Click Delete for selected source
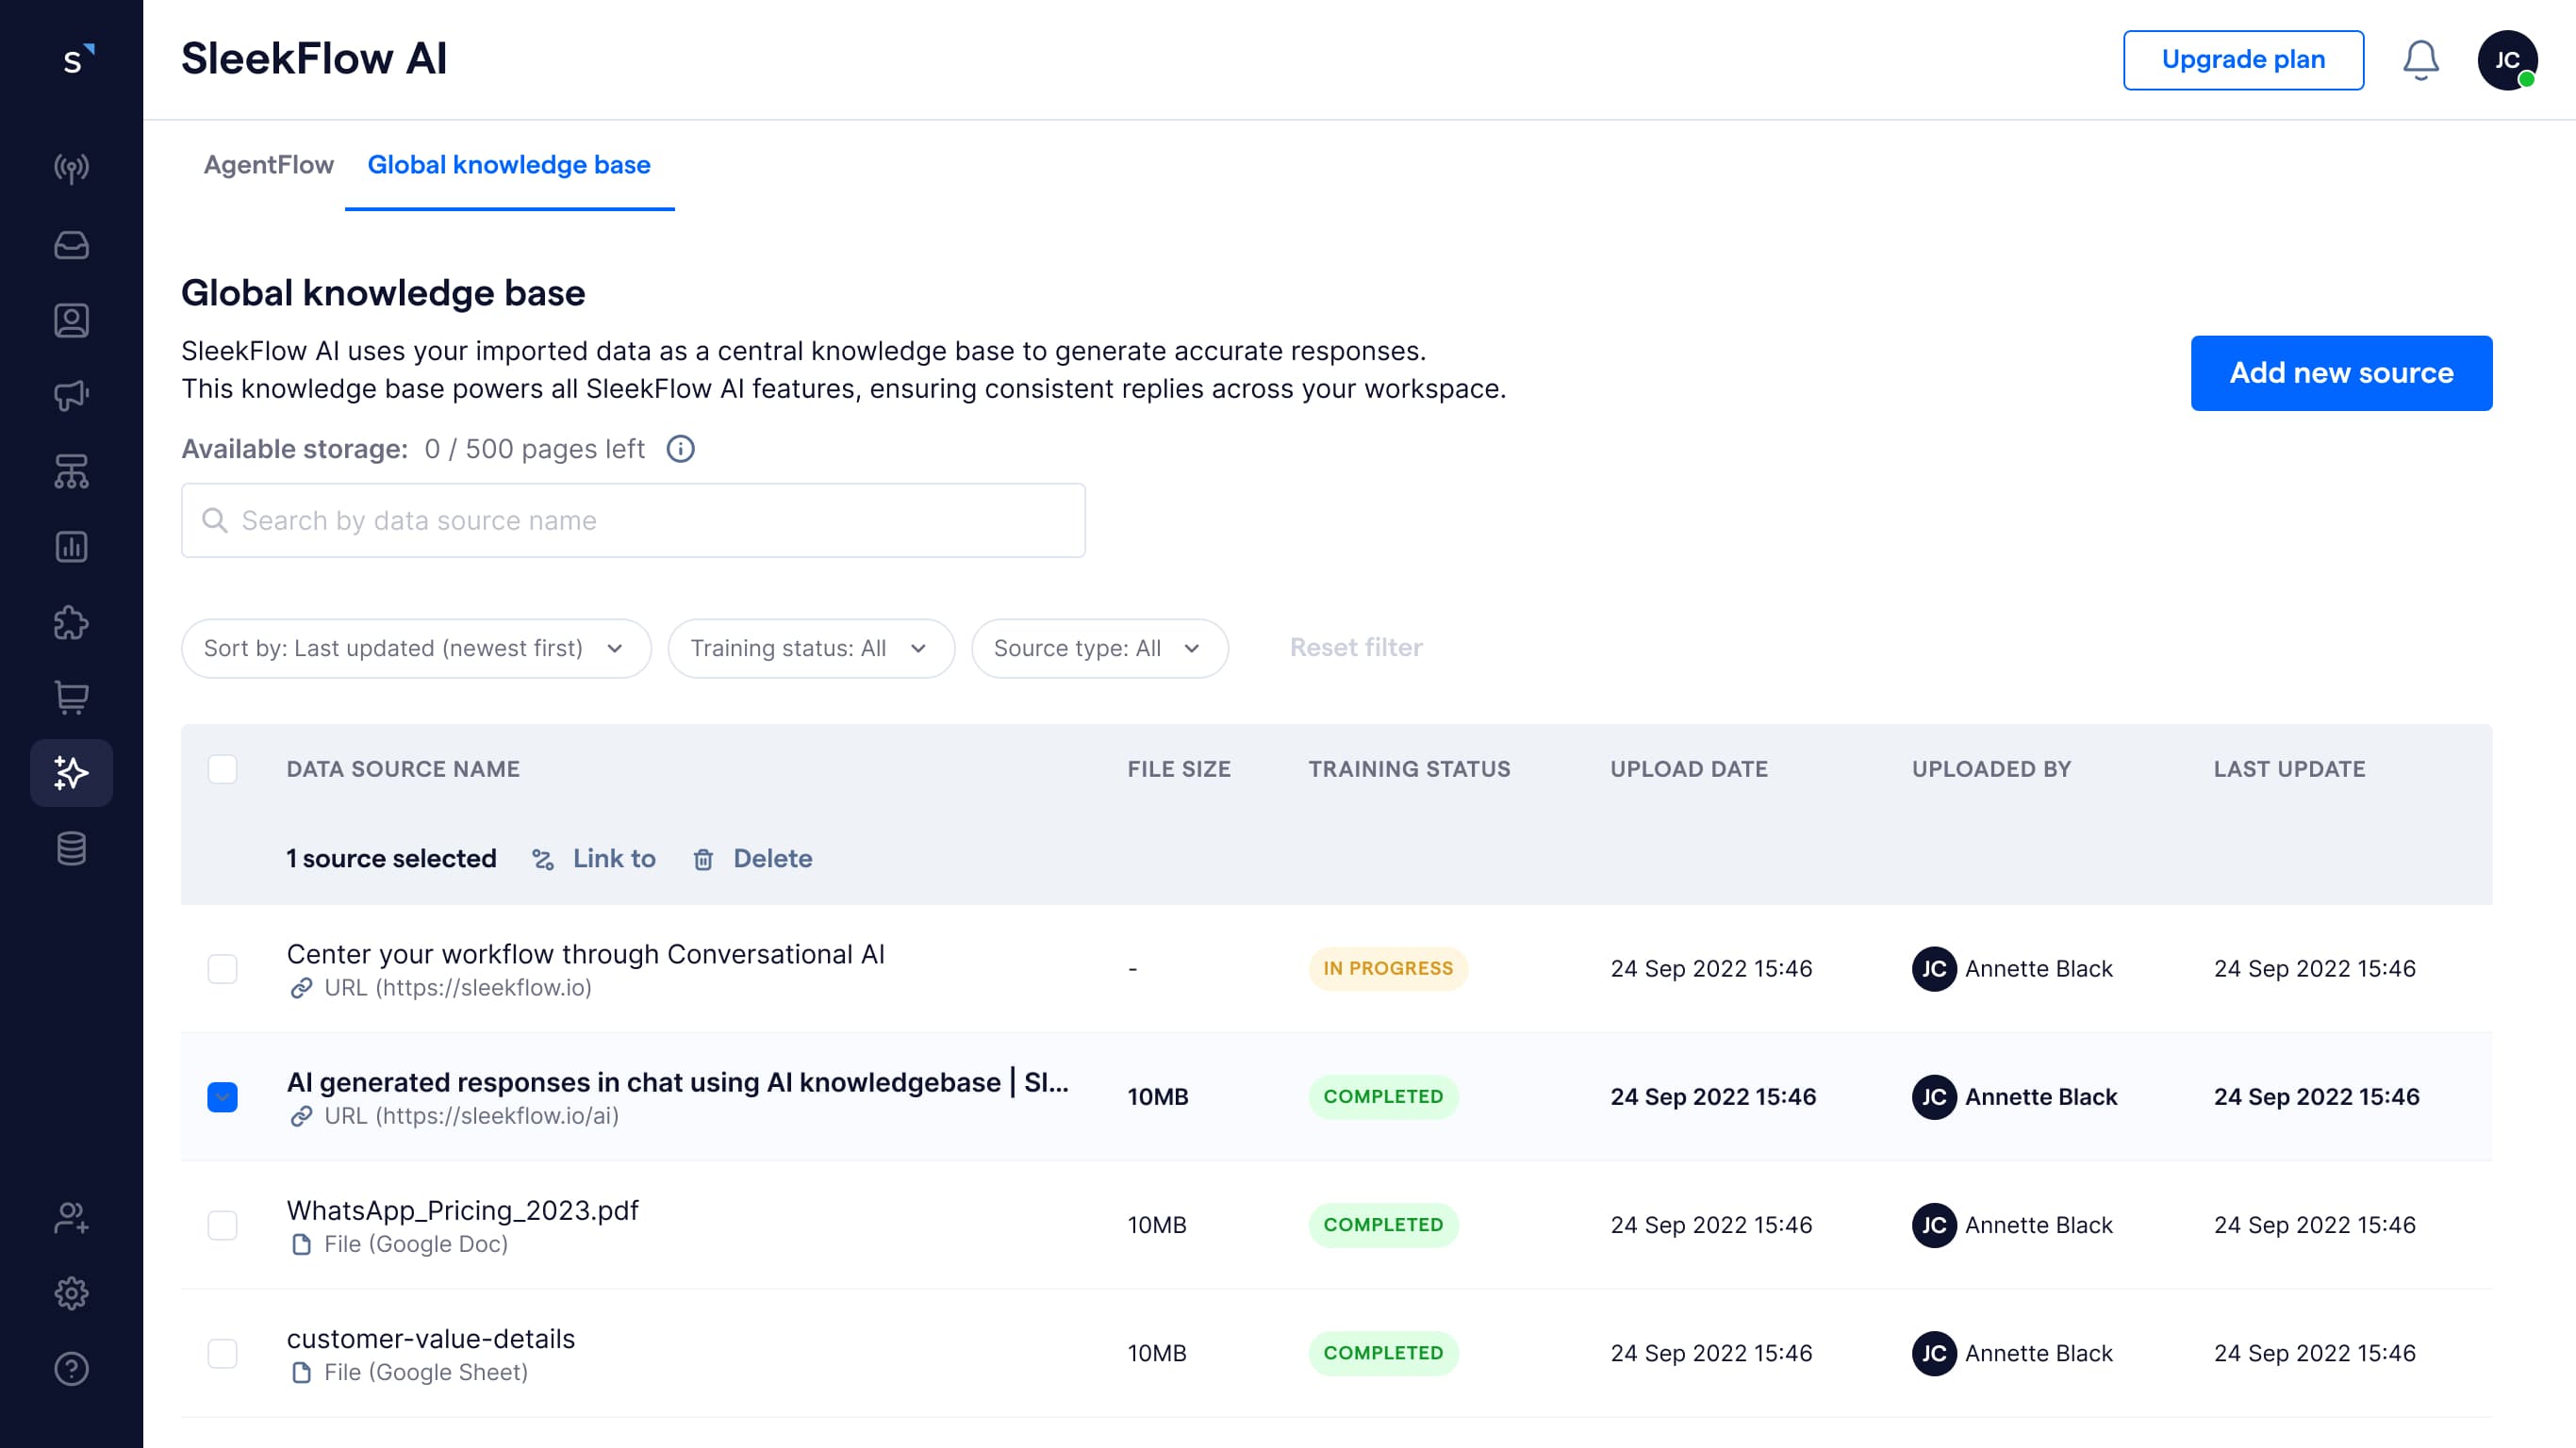Viewport: 2576px width, 1448px height. pyautogui.click(x=753, y=858)
